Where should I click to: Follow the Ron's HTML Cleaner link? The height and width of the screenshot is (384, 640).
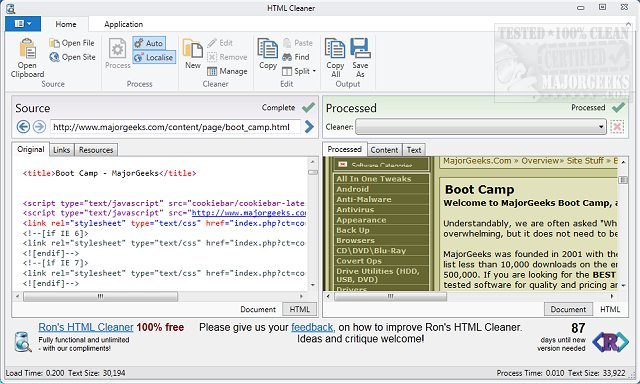[x=86, y=327]
